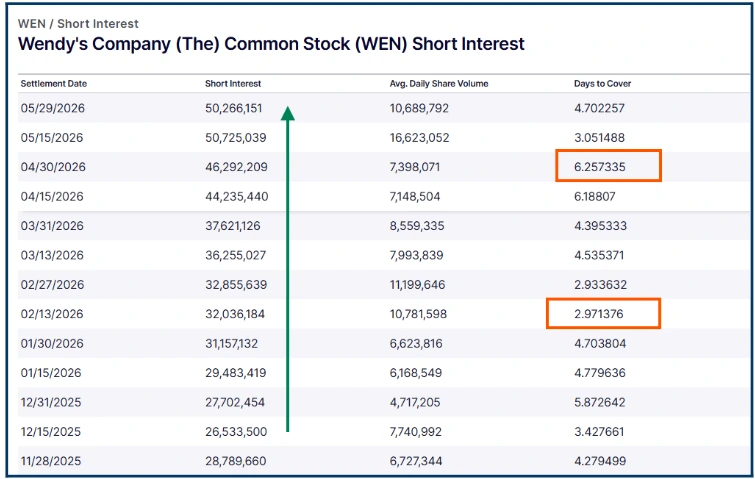
Task: Select the 01/30/2026 settlement date cell
Action: [52, 343]
